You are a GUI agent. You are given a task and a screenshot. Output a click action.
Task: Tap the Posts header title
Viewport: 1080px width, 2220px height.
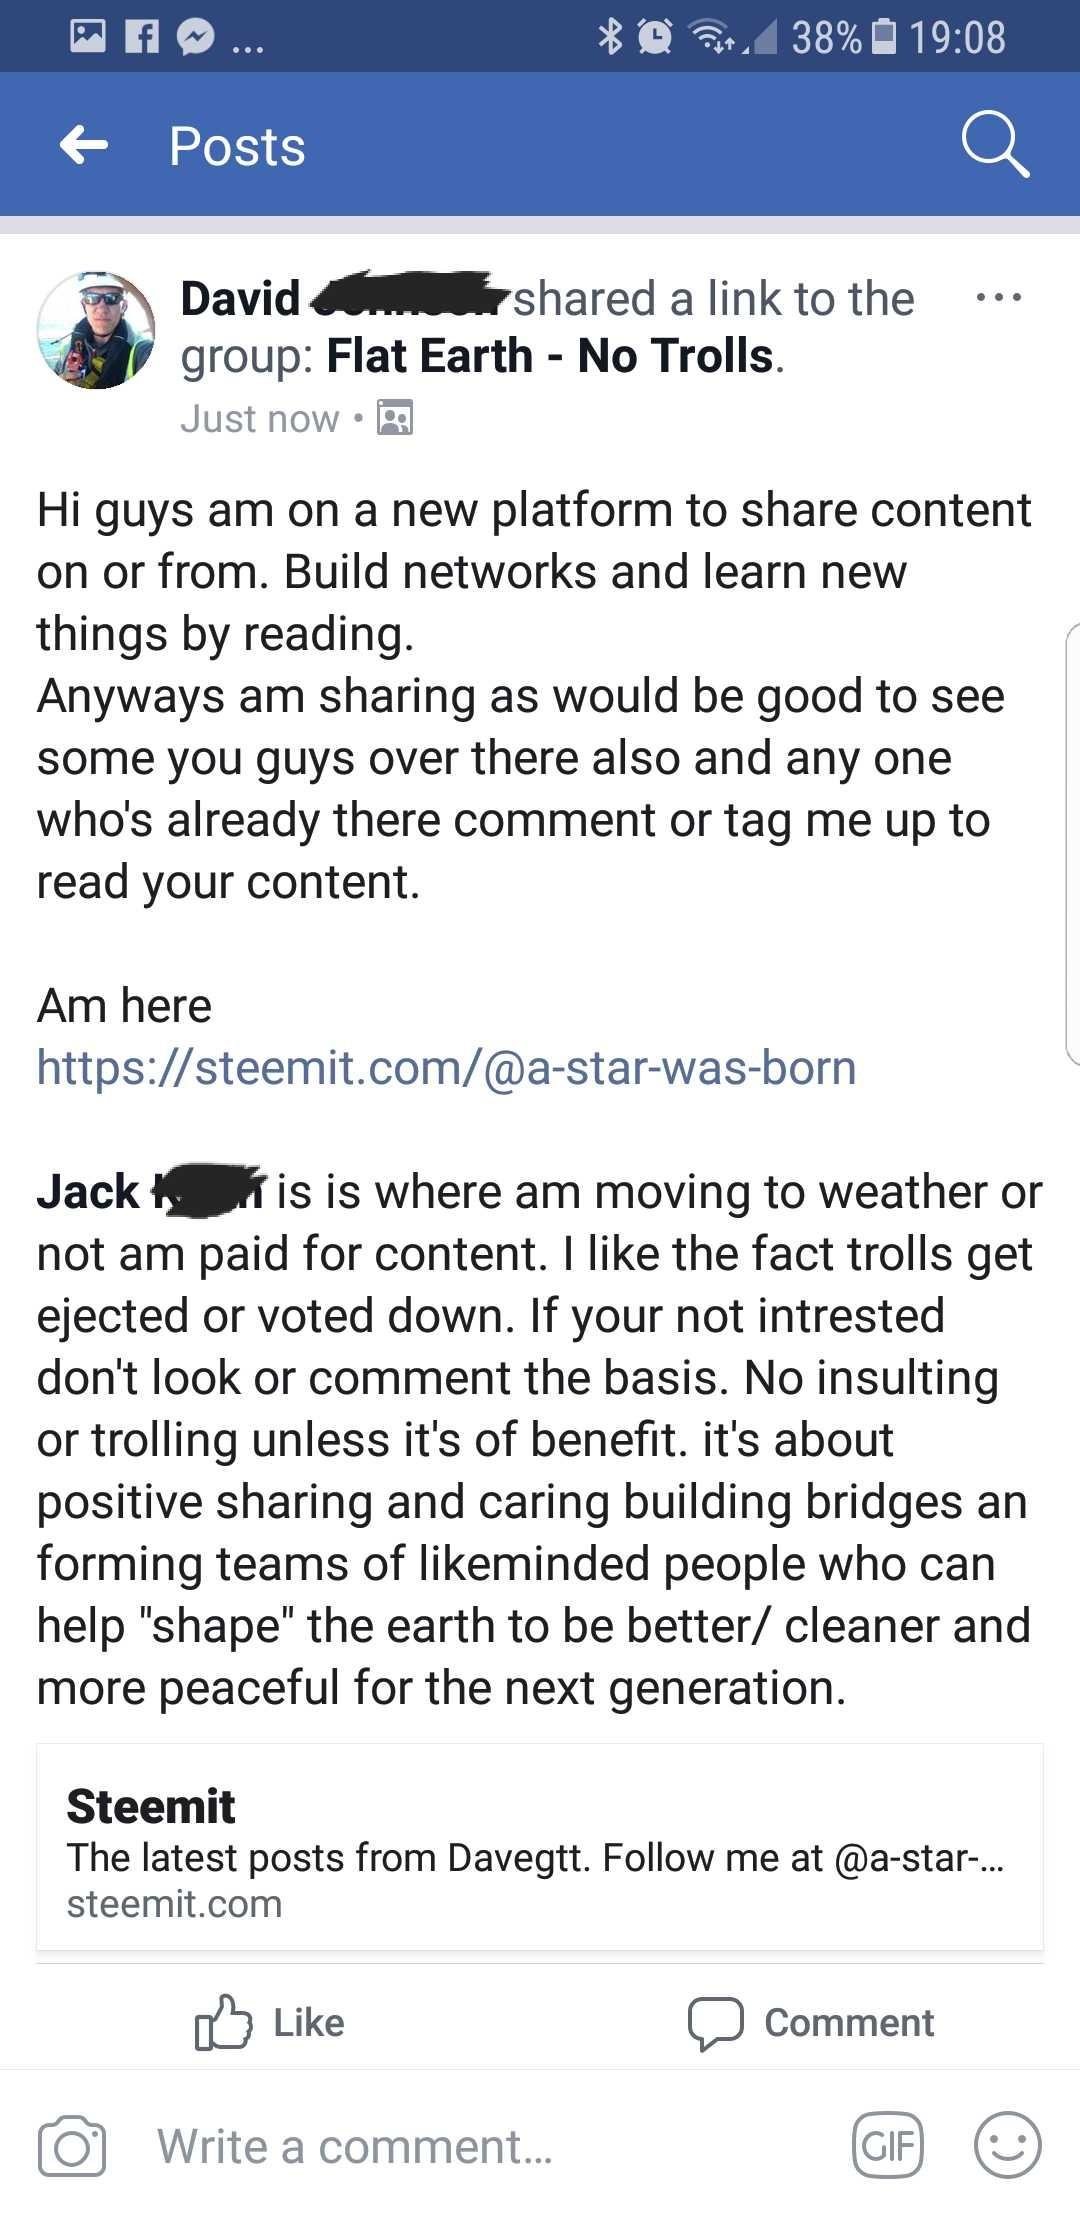(237, 147)
